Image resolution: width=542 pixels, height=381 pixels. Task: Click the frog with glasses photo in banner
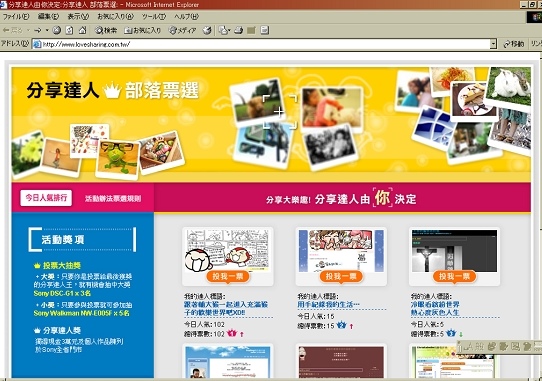118,159
